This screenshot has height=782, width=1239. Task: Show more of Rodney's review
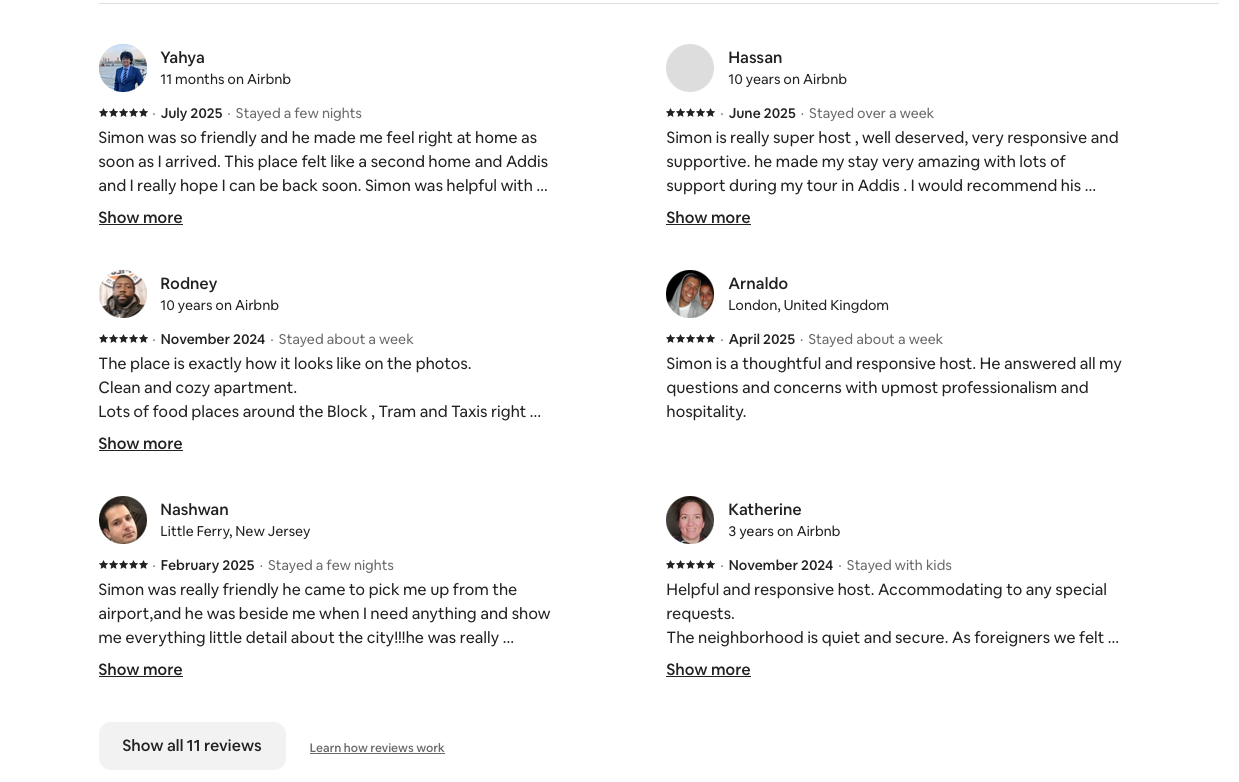[x=140, y=444]
